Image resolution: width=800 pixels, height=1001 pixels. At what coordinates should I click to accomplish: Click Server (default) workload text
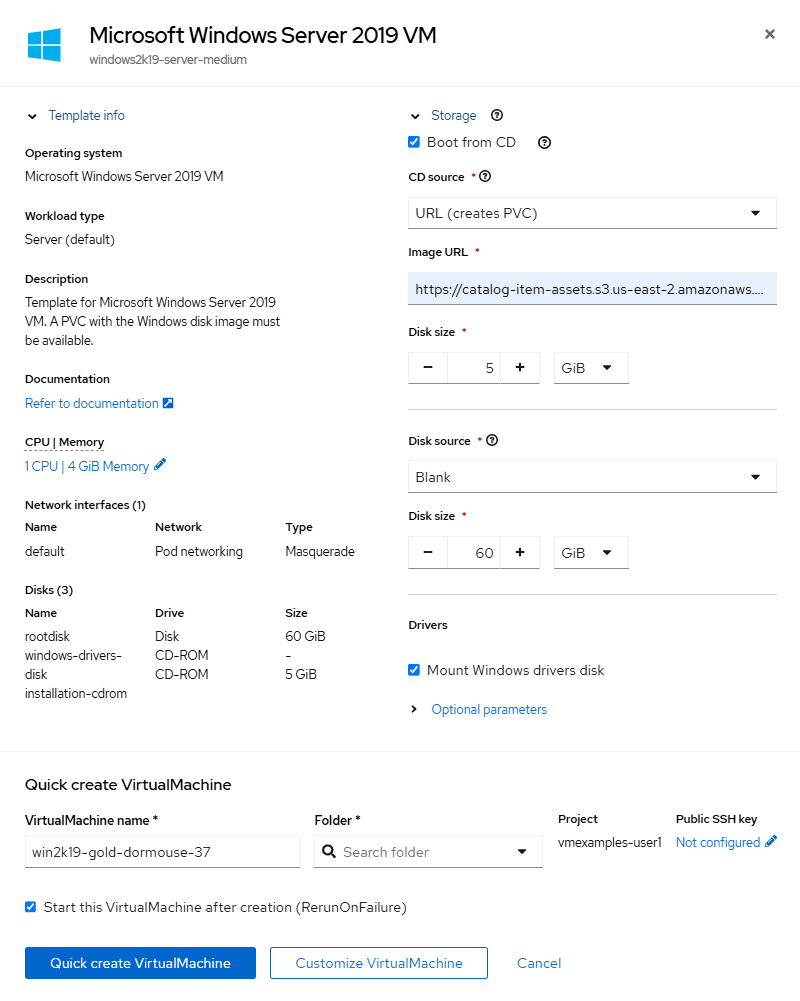tap(70, 239)
